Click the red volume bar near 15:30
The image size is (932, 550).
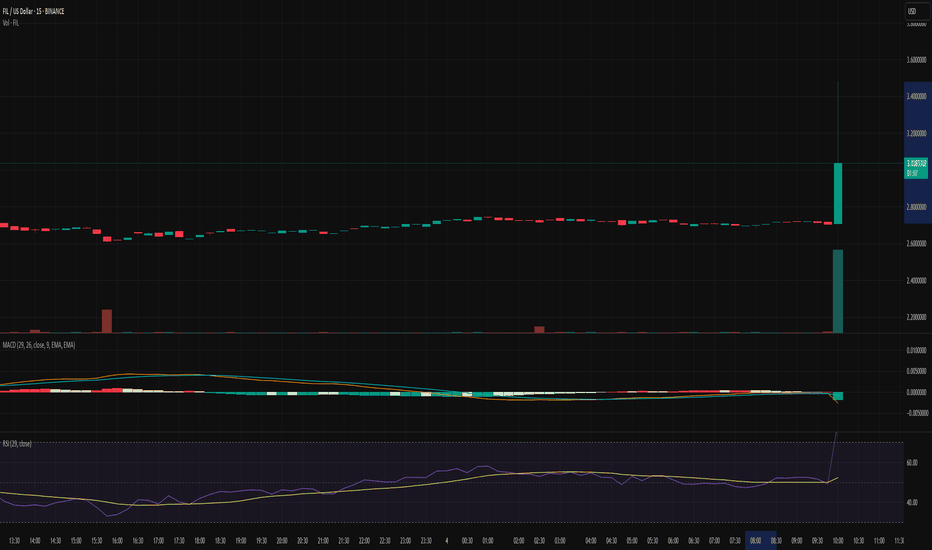click(x=107, y=321)
